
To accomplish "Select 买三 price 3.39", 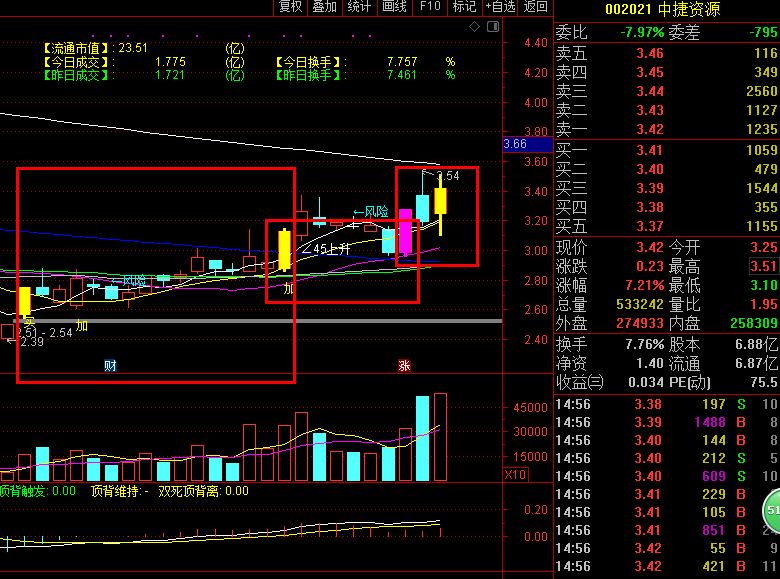I will point(650,189).
